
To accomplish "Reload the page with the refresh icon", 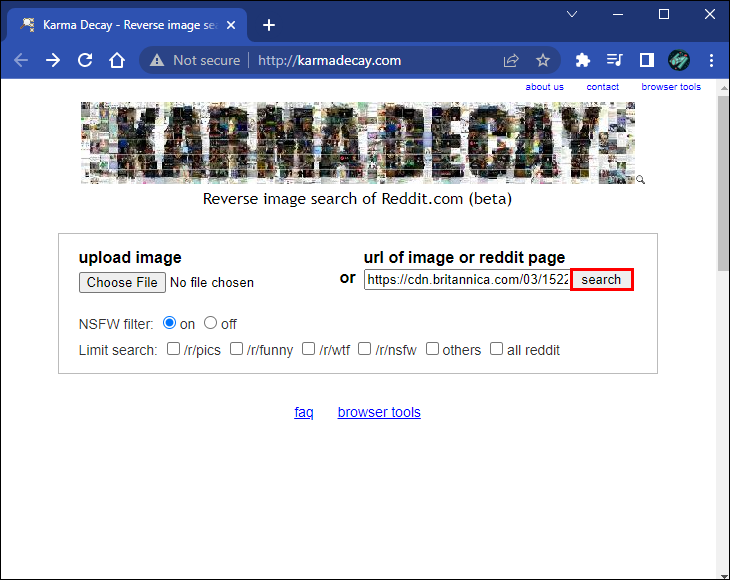I will click(x=85, y=60).
